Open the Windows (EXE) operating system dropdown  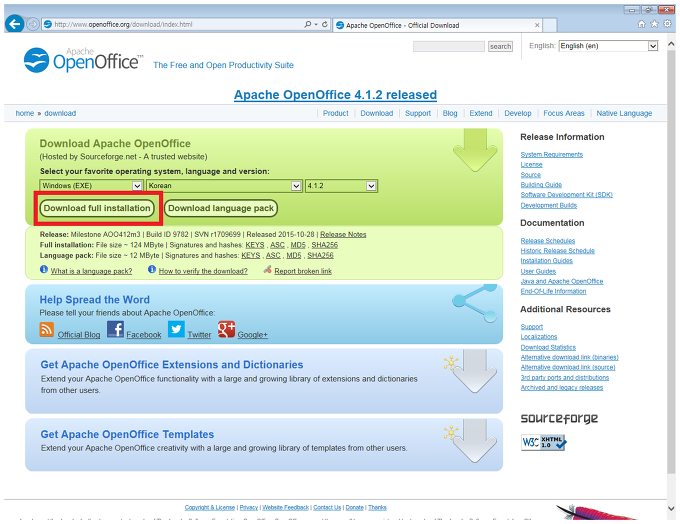click(91, 186)
